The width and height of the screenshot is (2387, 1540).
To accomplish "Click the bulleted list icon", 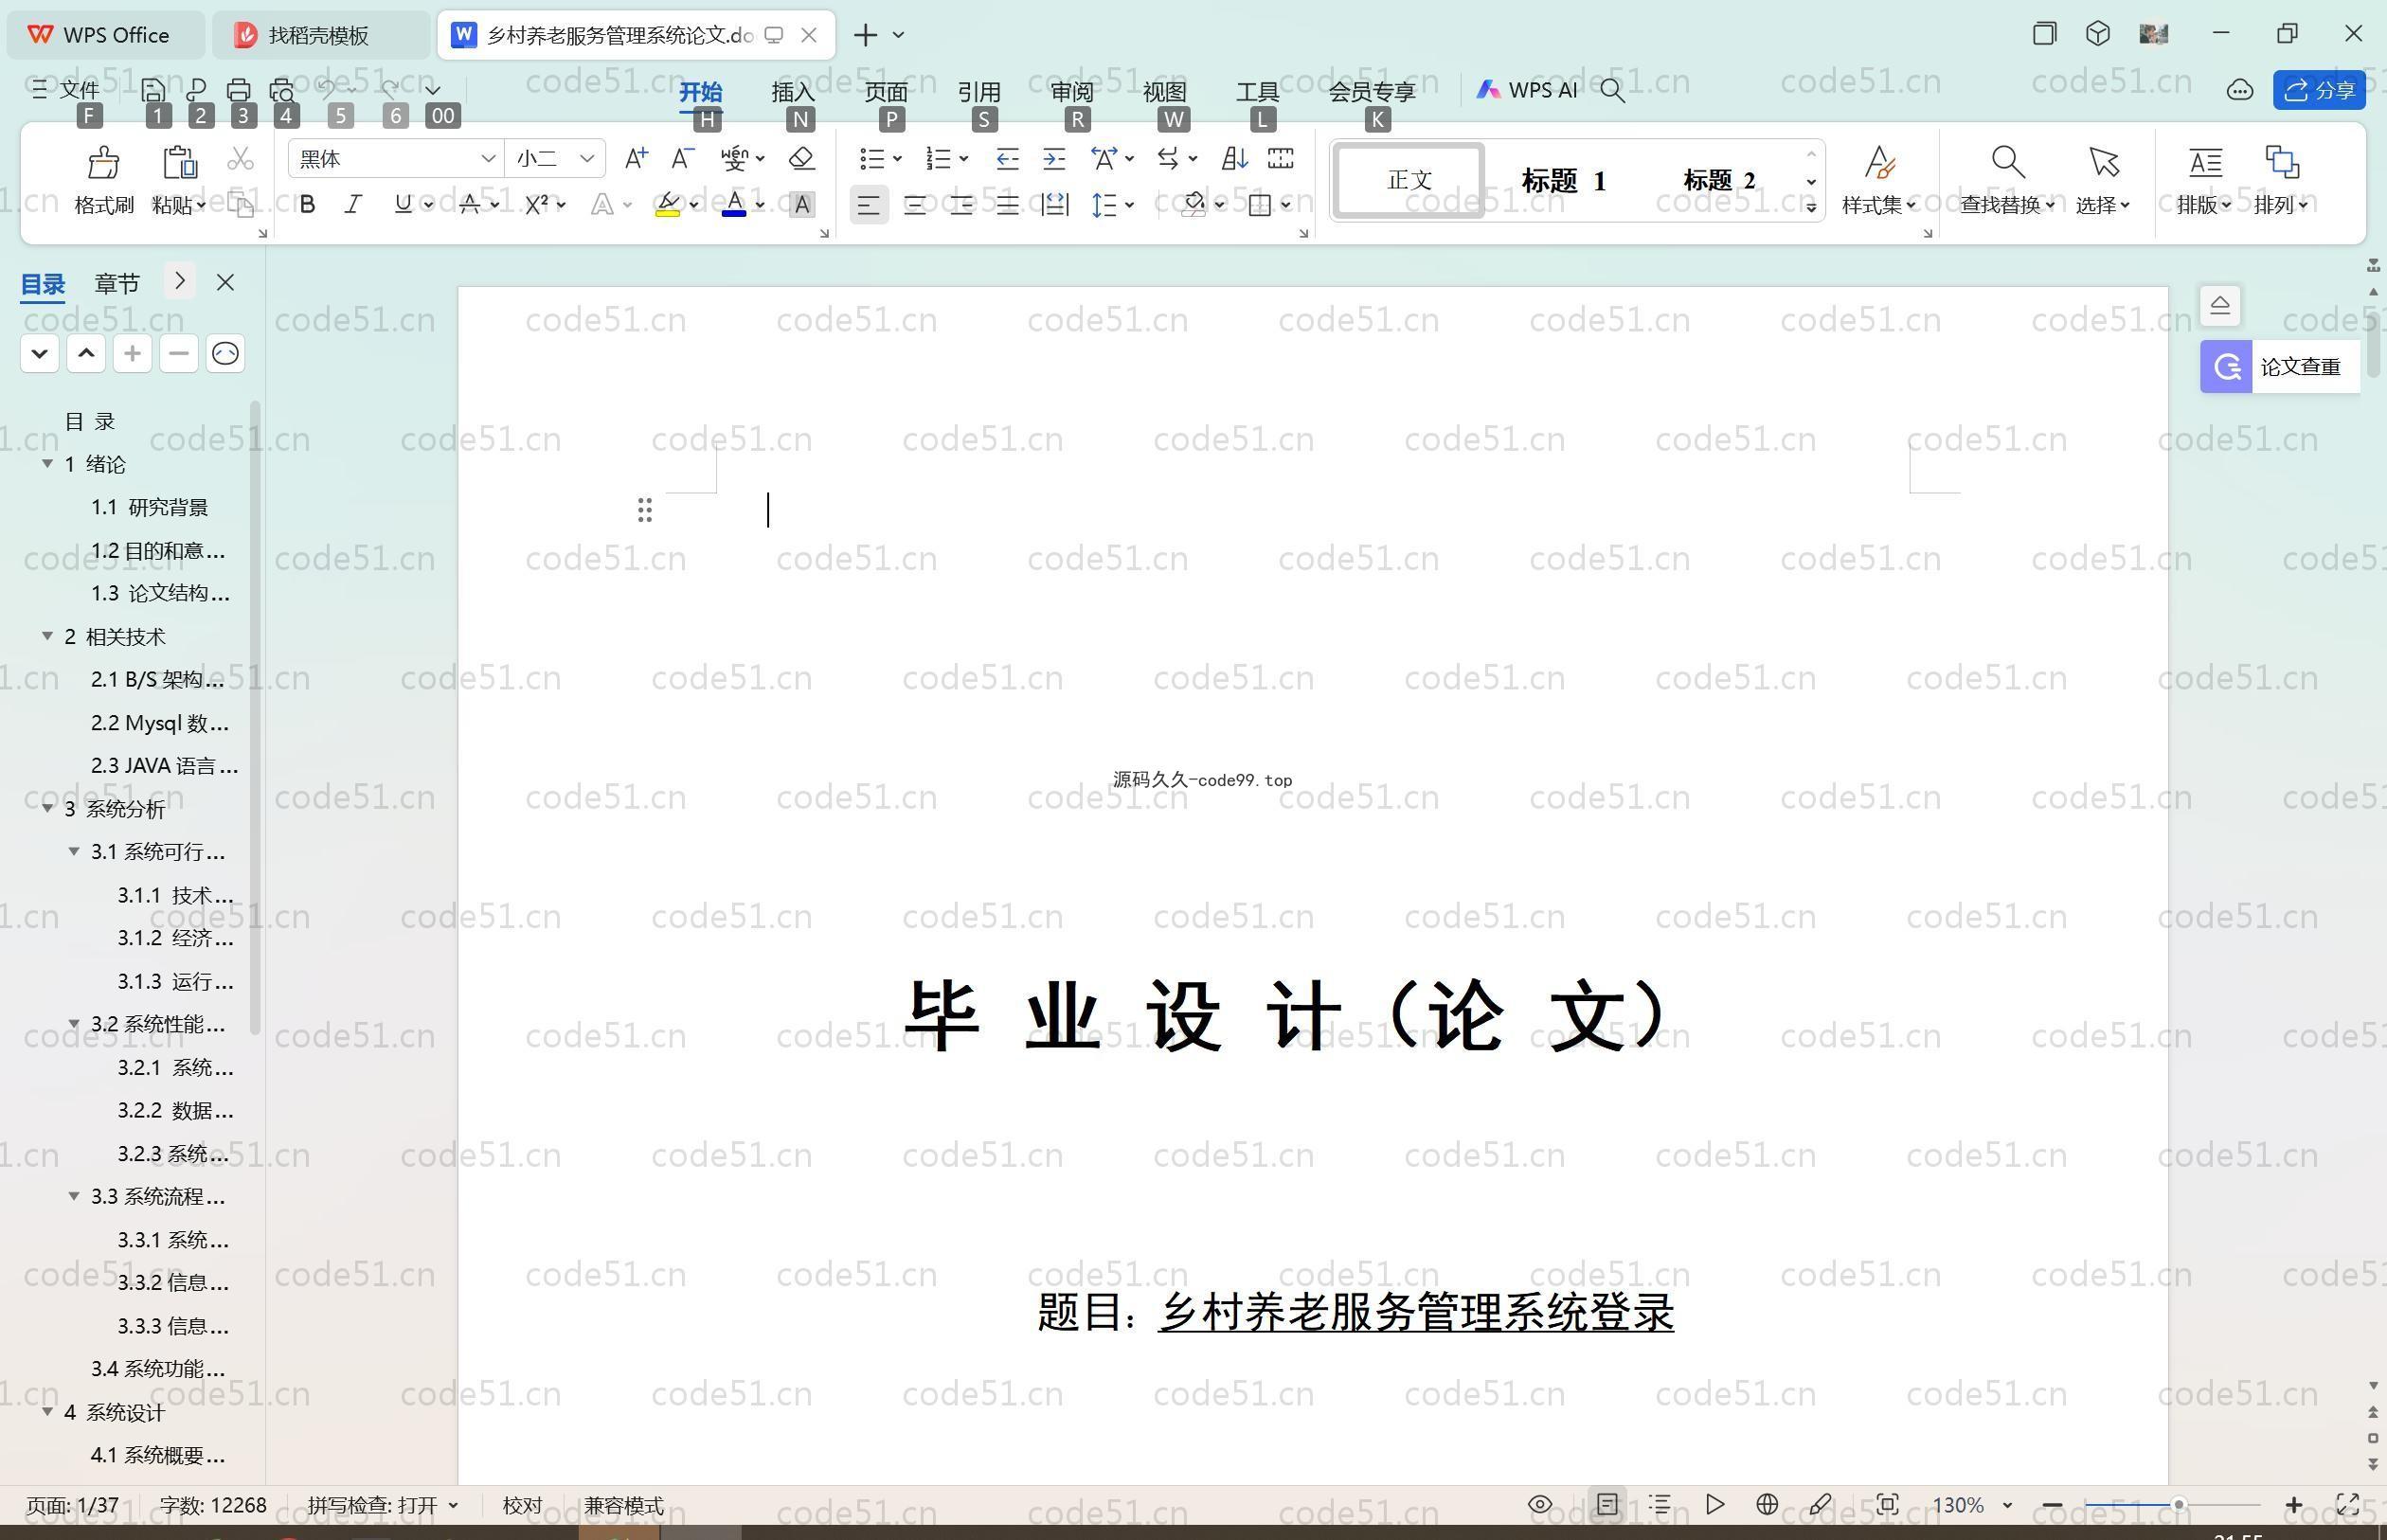I will click(872, 158).
